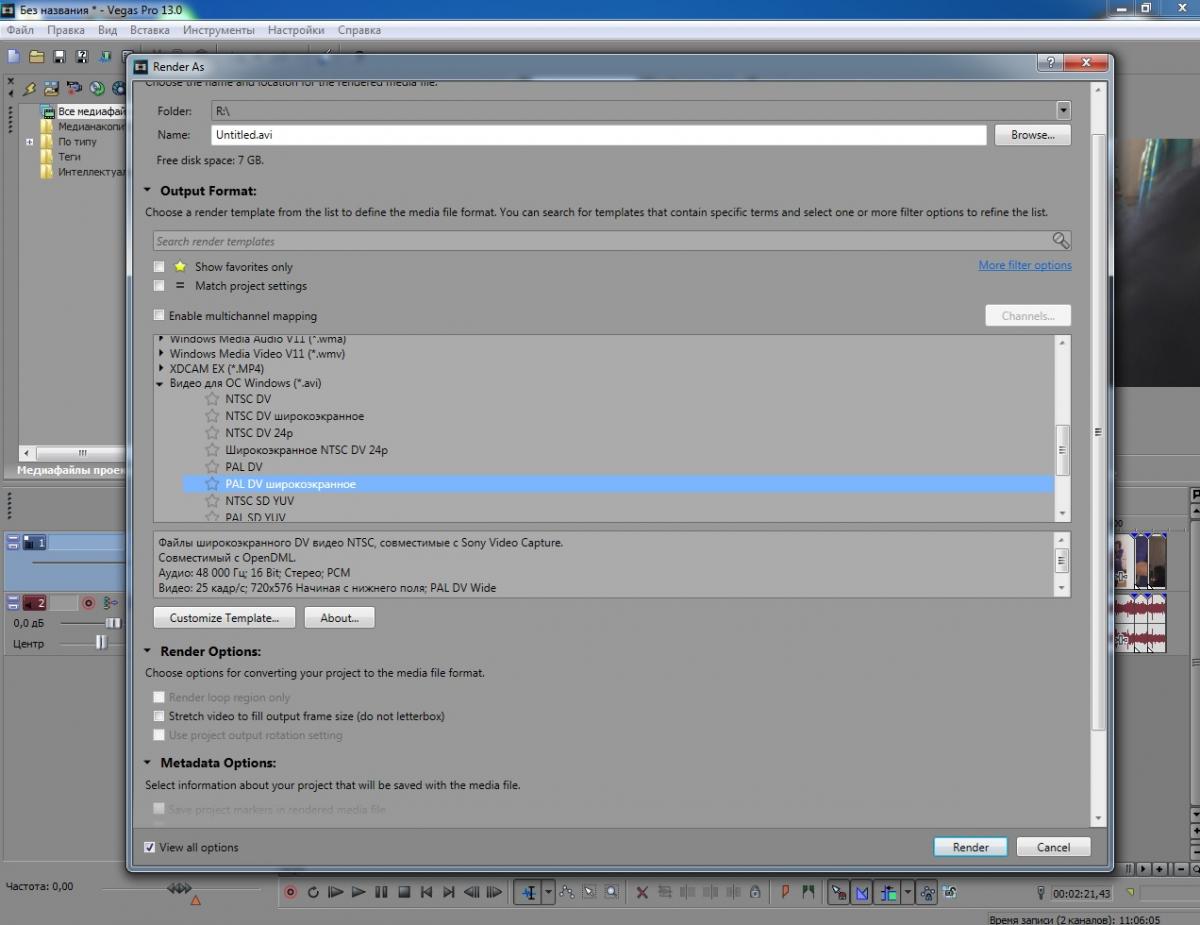This screenshot has height=925, width=1200.
Task: Pause playback in transport bar
Action: click(x=381, y=892)
